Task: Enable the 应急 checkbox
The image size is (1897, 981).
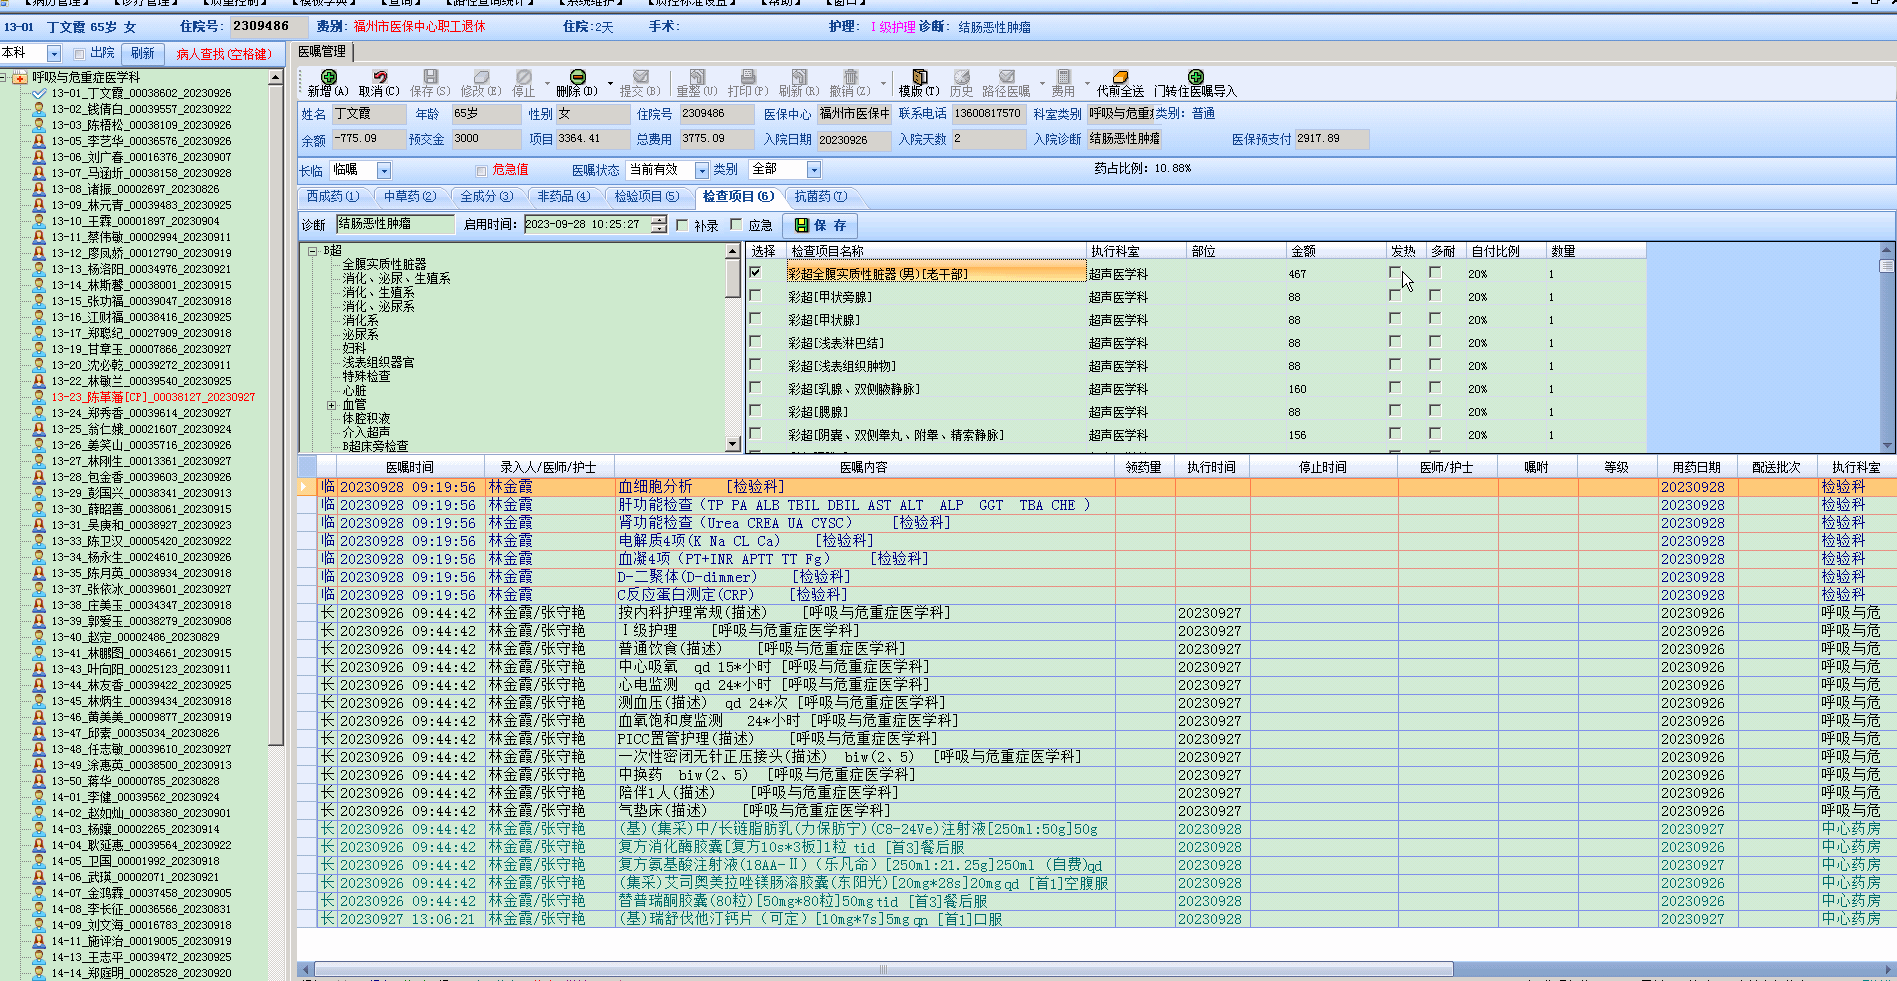Action: (737, 225)
